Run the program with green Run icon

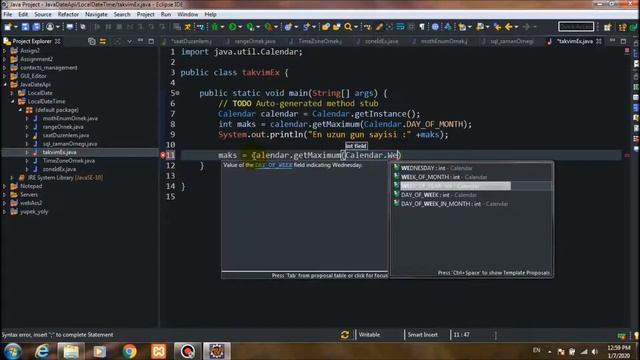tap(233, 27)
